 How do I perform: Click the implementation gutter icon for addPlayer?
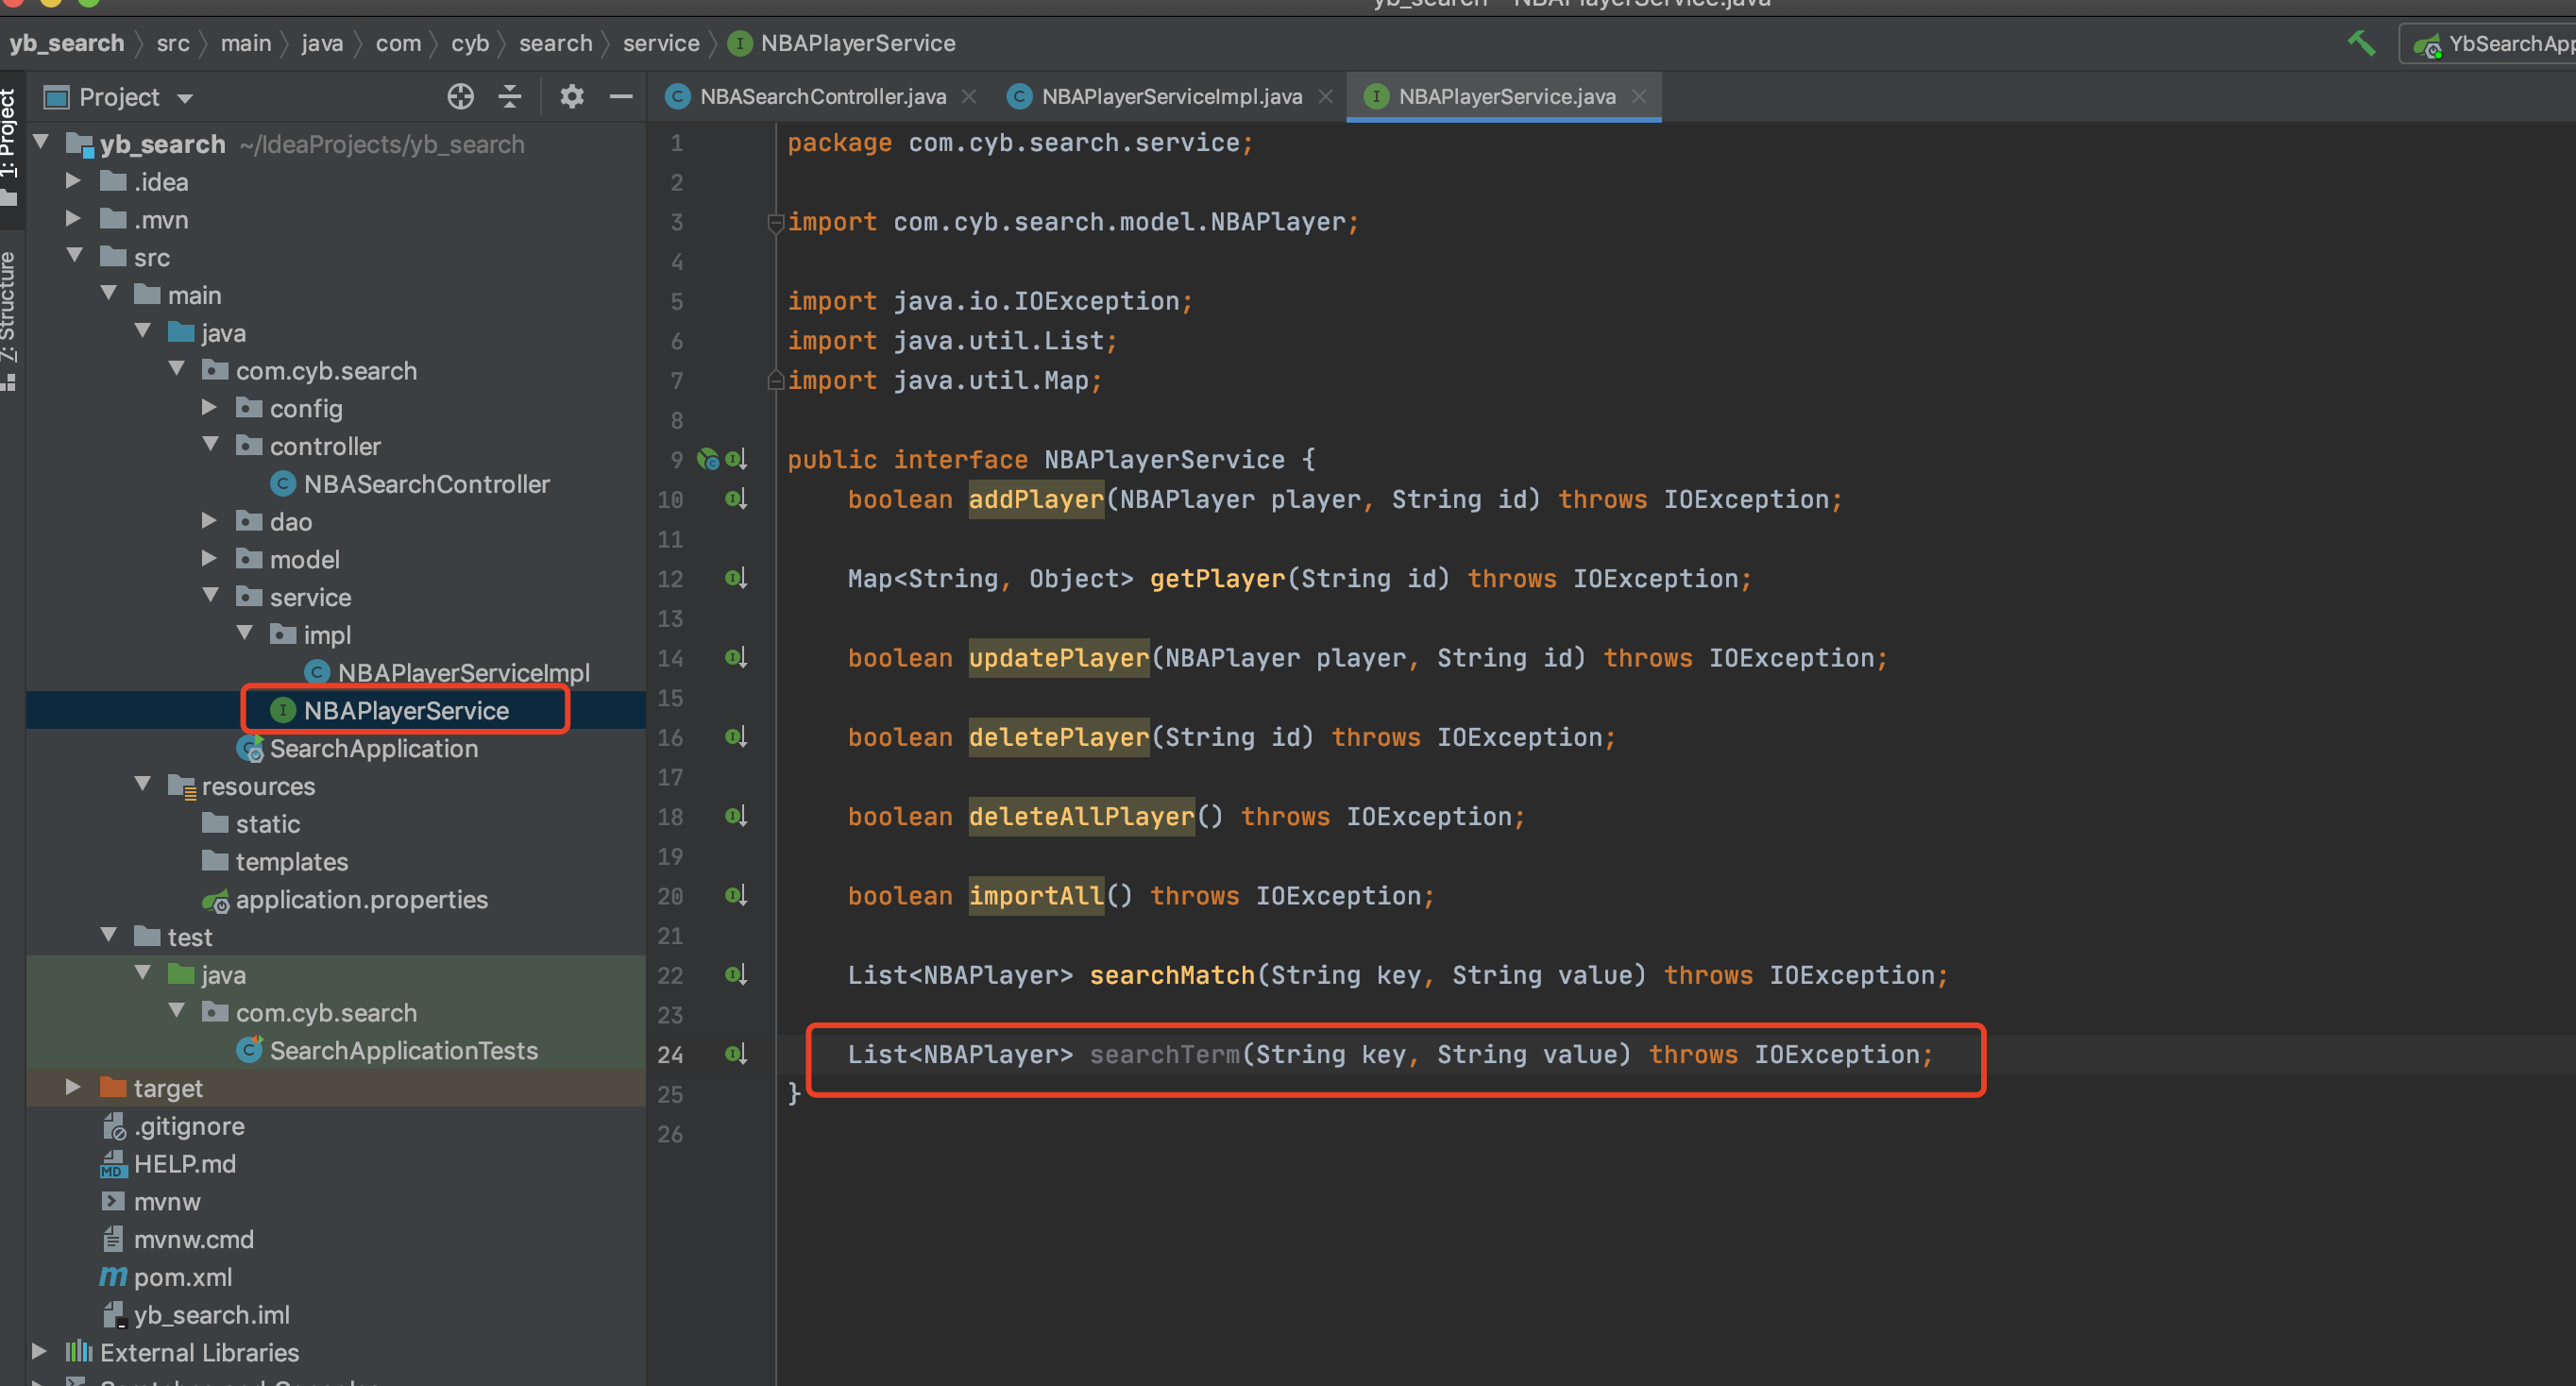click(736, 499)
